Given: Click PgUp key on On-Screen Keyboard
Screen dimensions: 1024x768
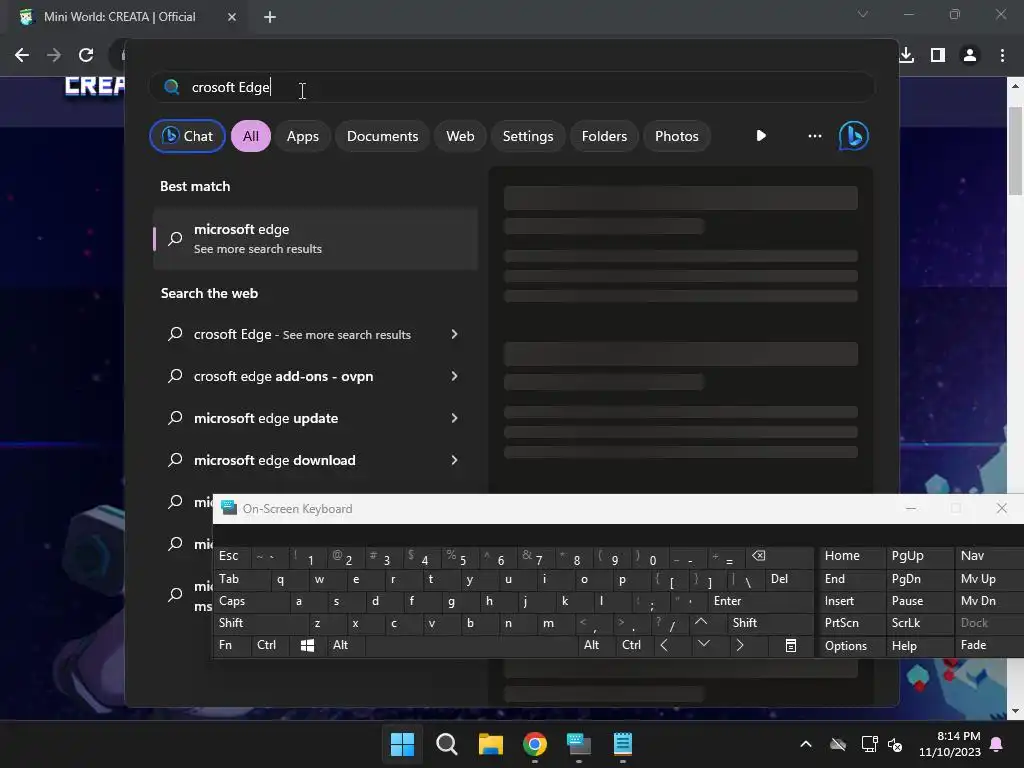Looking at the screenshot, I should 920,556.
